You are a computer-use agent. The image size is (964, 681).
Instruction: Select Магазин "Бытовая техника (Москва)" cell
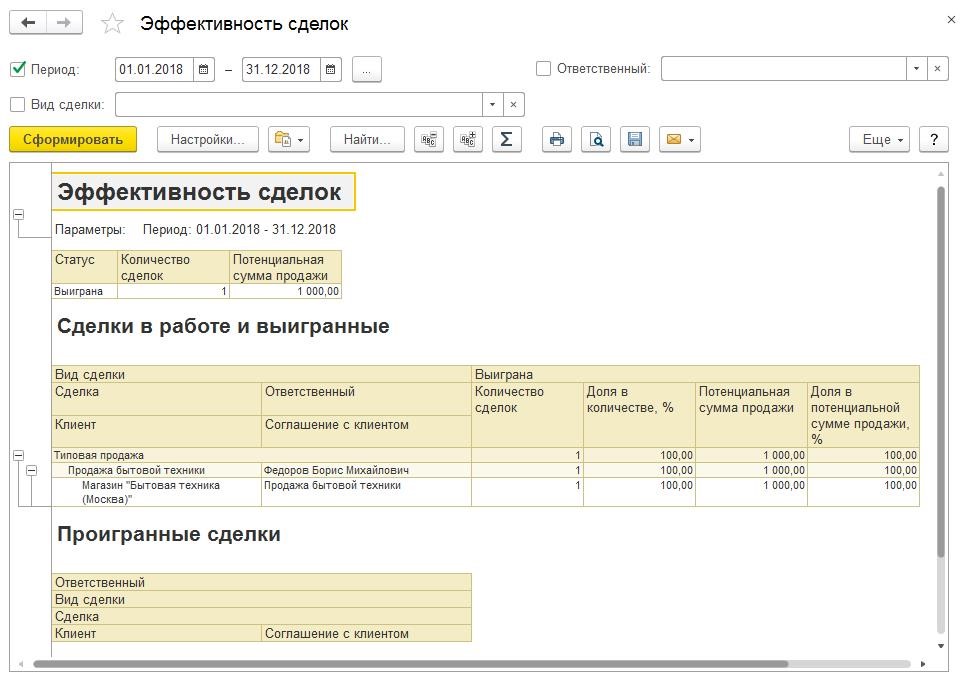coord(157,492)
